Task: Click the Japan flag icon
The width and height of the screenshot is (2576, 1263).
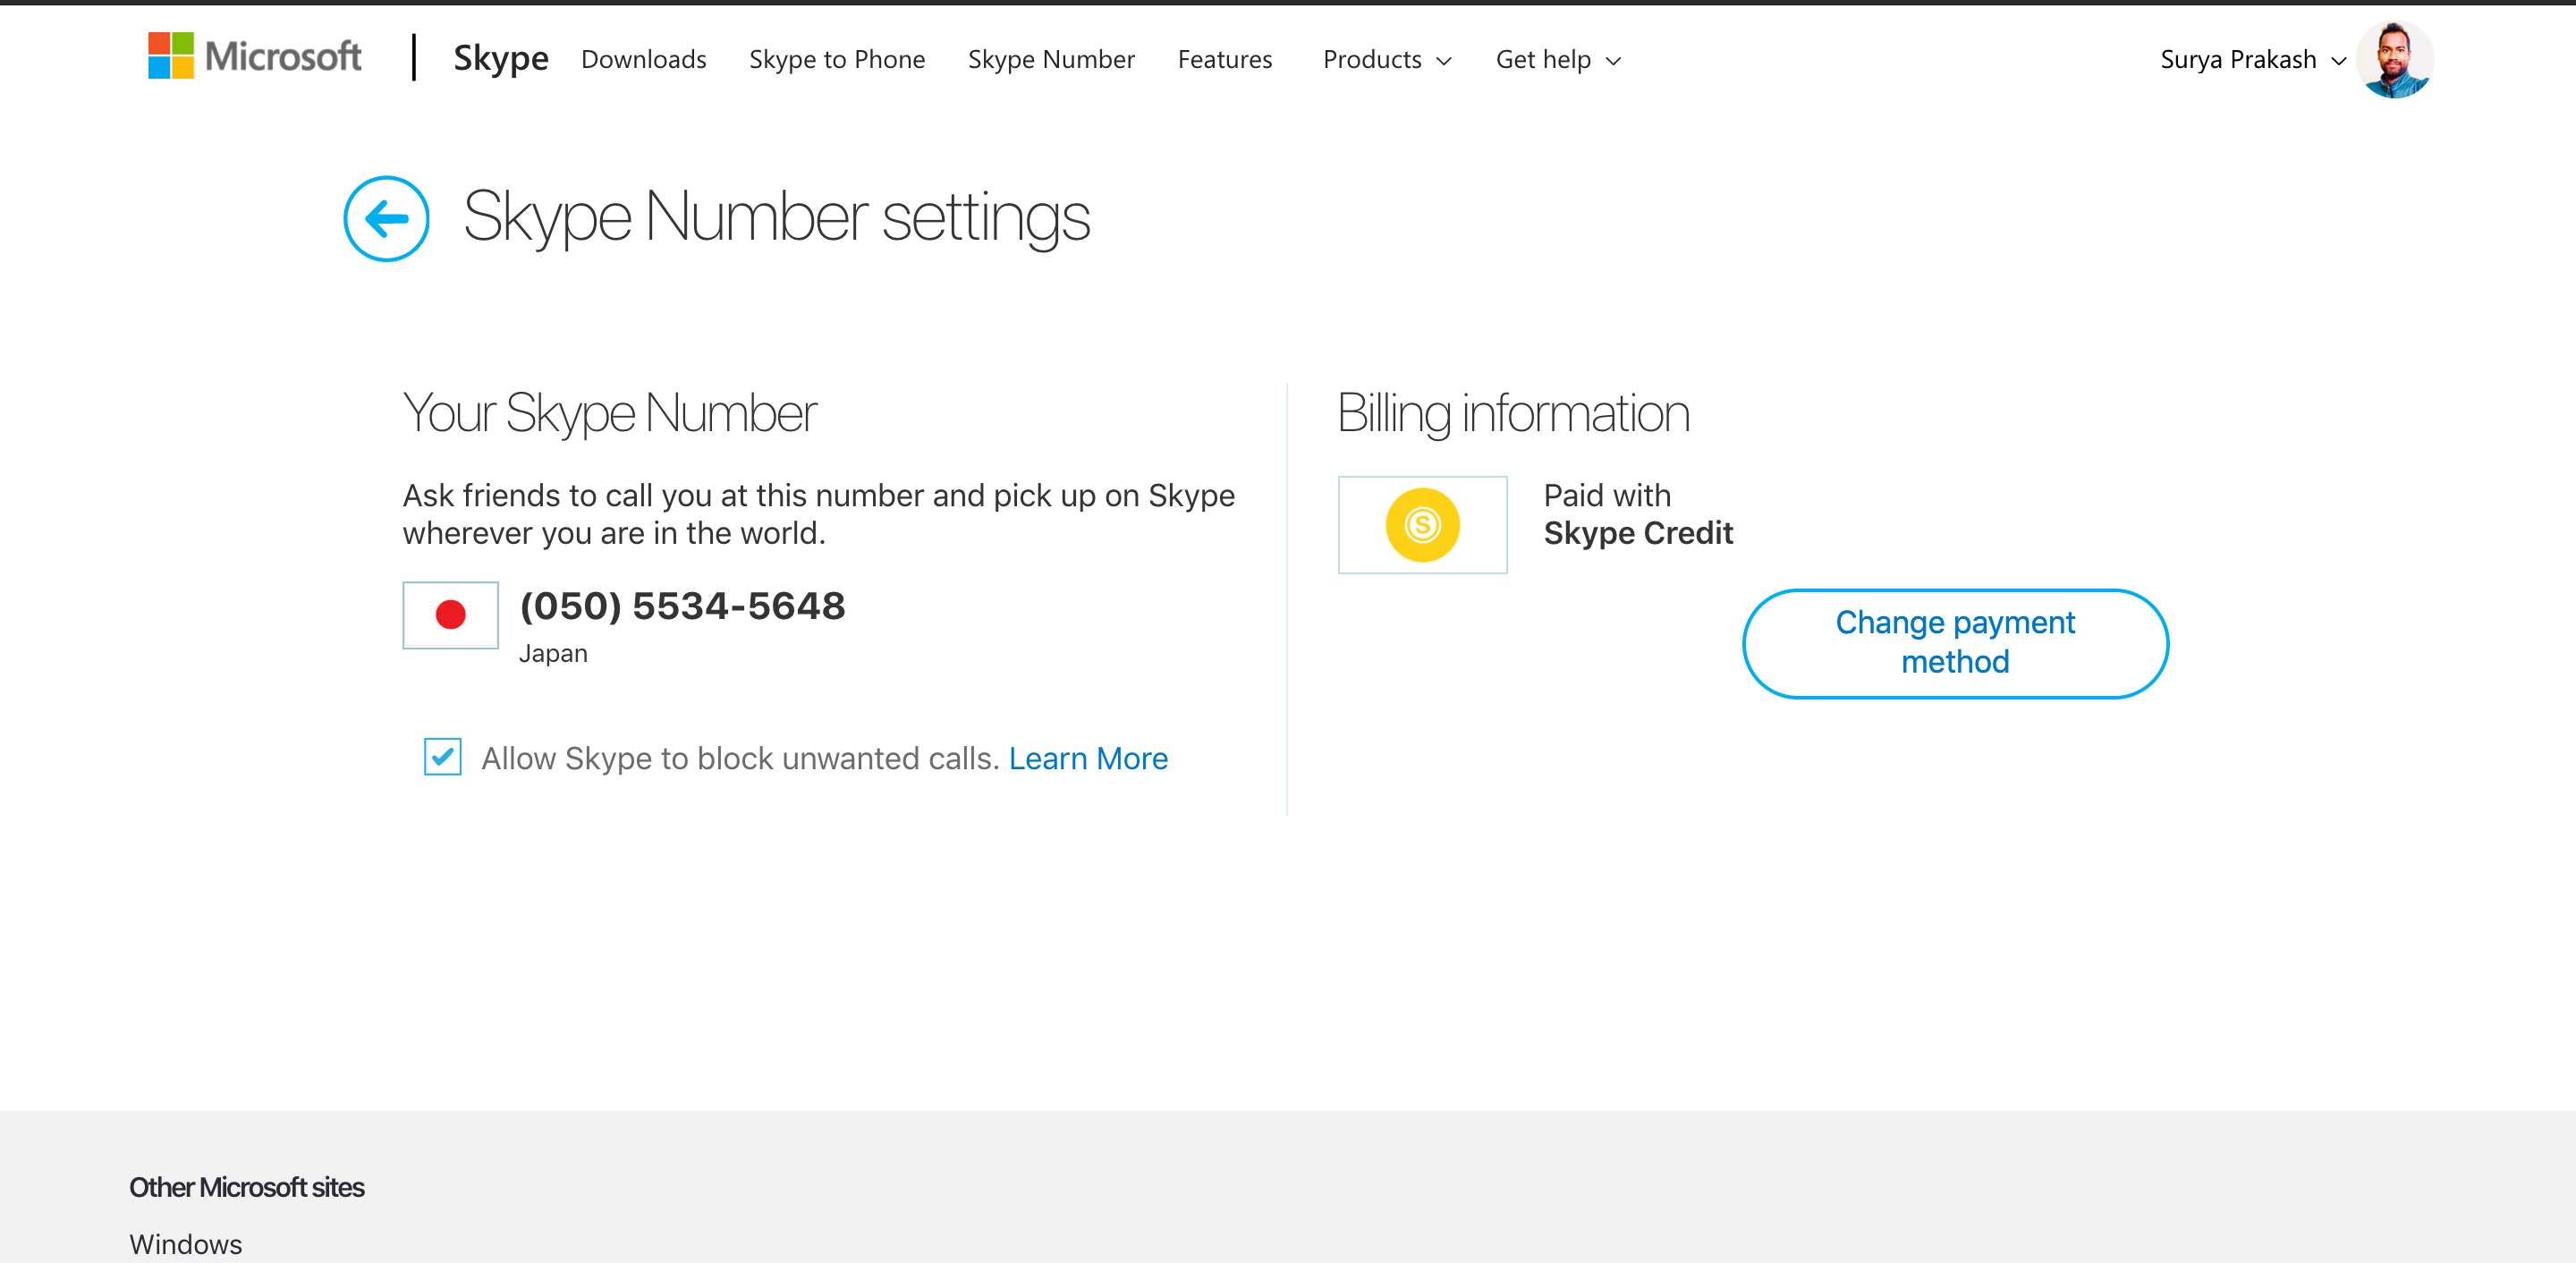Action: [450, 615]
